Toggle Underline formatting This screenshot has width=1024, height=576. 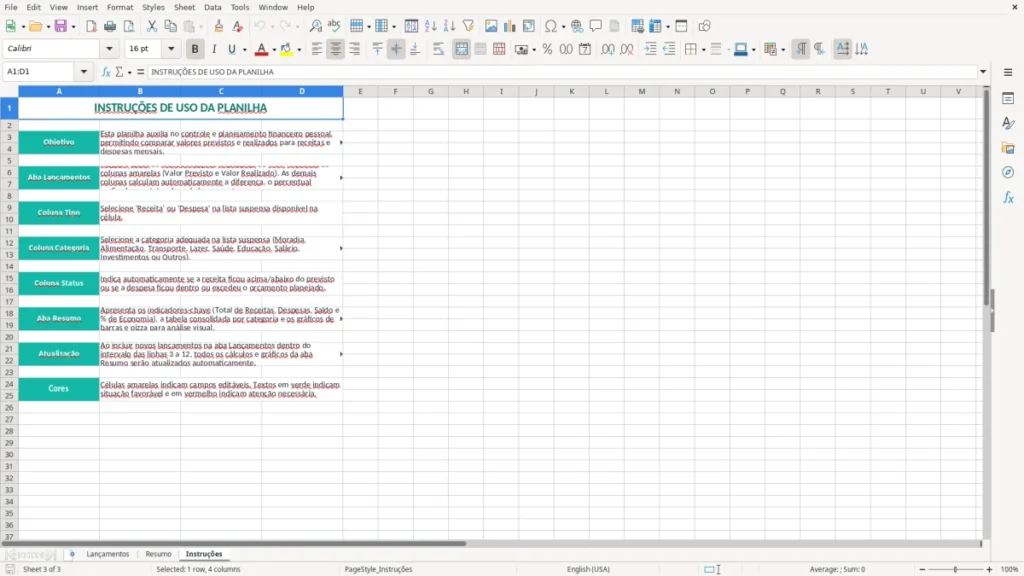(231, 49)
